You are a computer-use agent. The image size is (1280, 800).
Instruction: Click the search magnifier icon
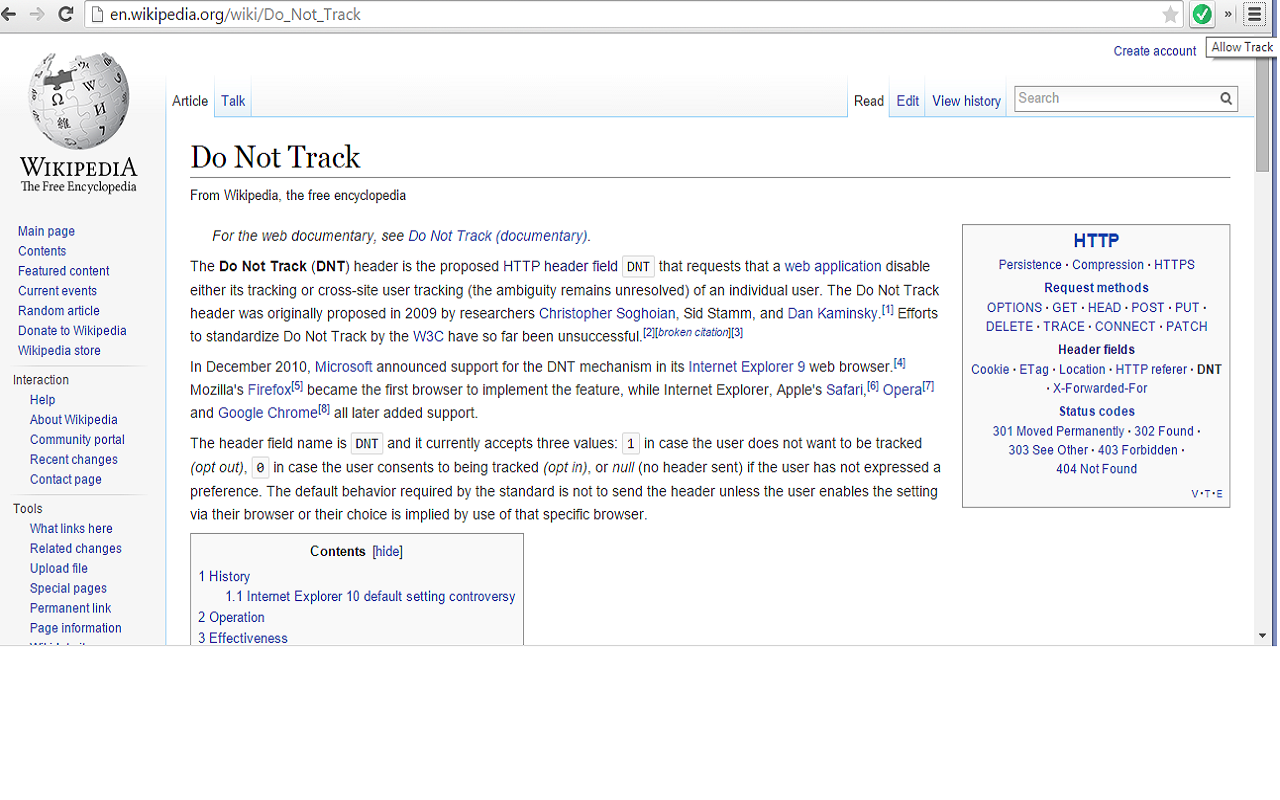point(1226,98)
